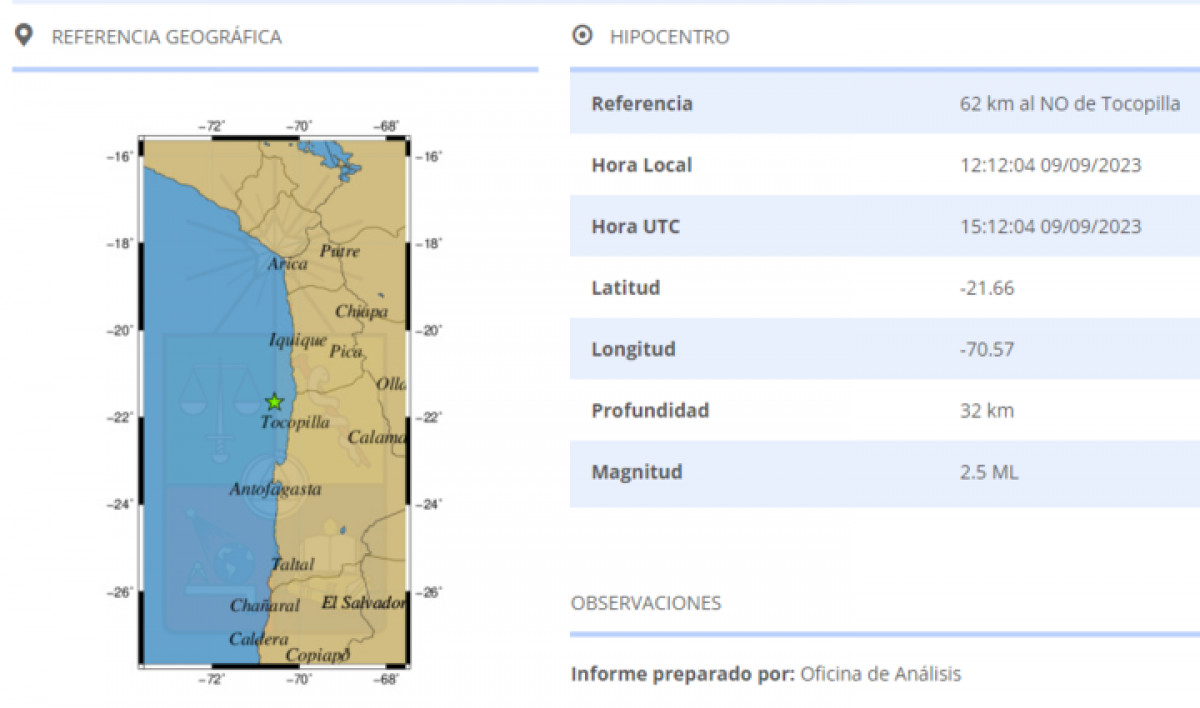Click Arica label on the map
The height and width of the screenshot is (708, 1200).
[x=287, y=264]
